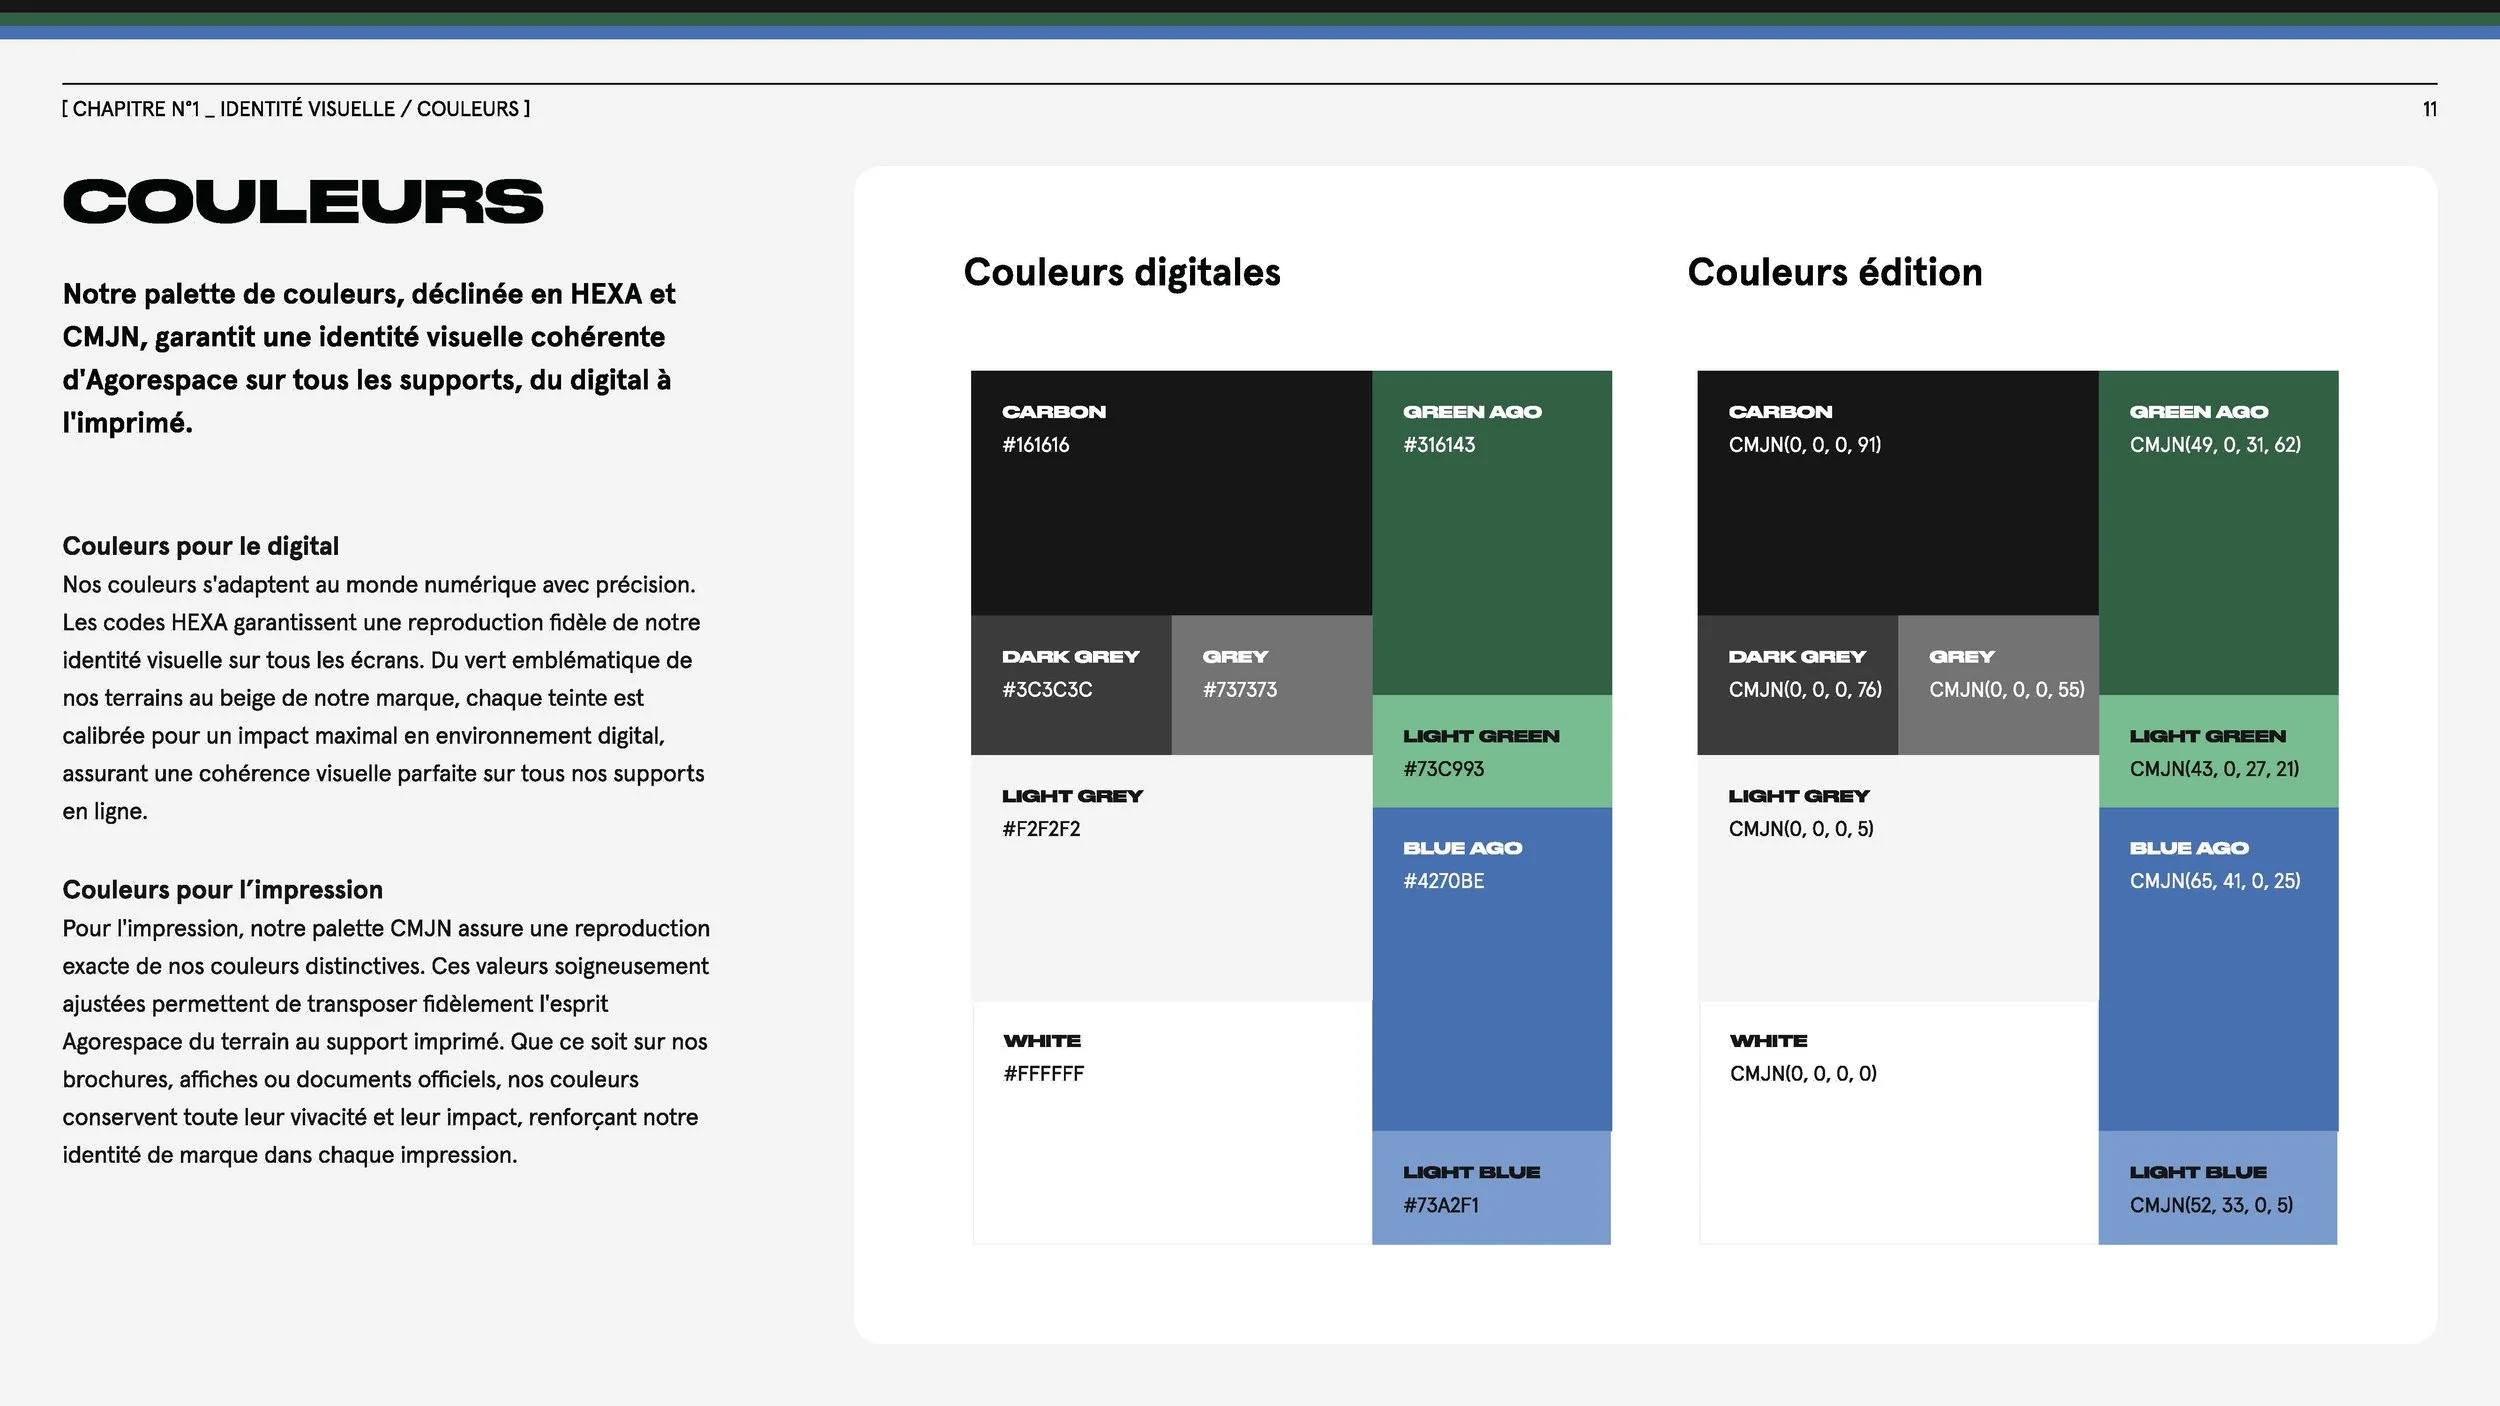The image size is (2500, 1406).
Task: Click the chapter breadcrumb header text
Action: coord(296,109)
